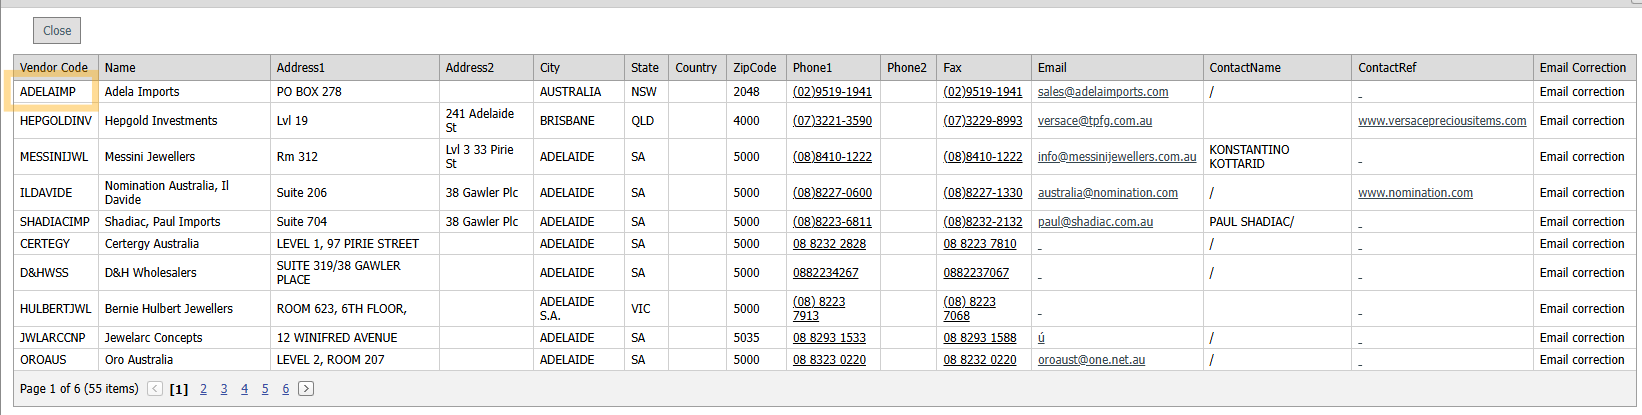Click Email correction for Oro Australia

click(x=1581, y=360)
